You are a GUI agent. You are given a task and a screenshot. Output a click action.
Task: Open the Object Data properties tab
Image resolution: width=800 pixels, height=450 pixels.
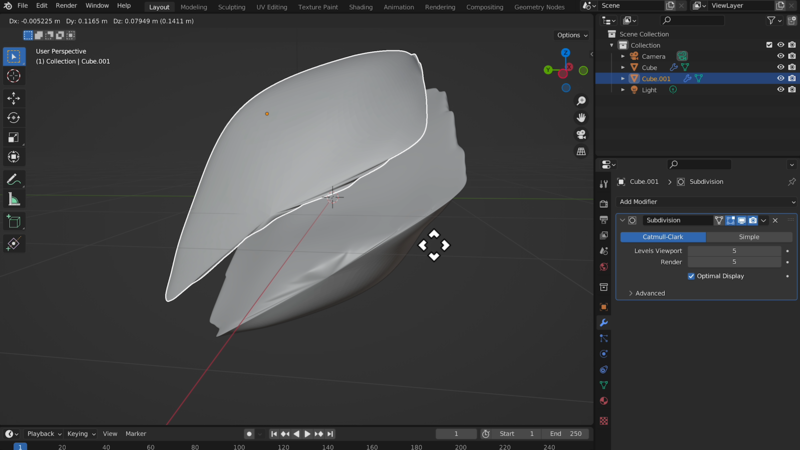[604, 385]
